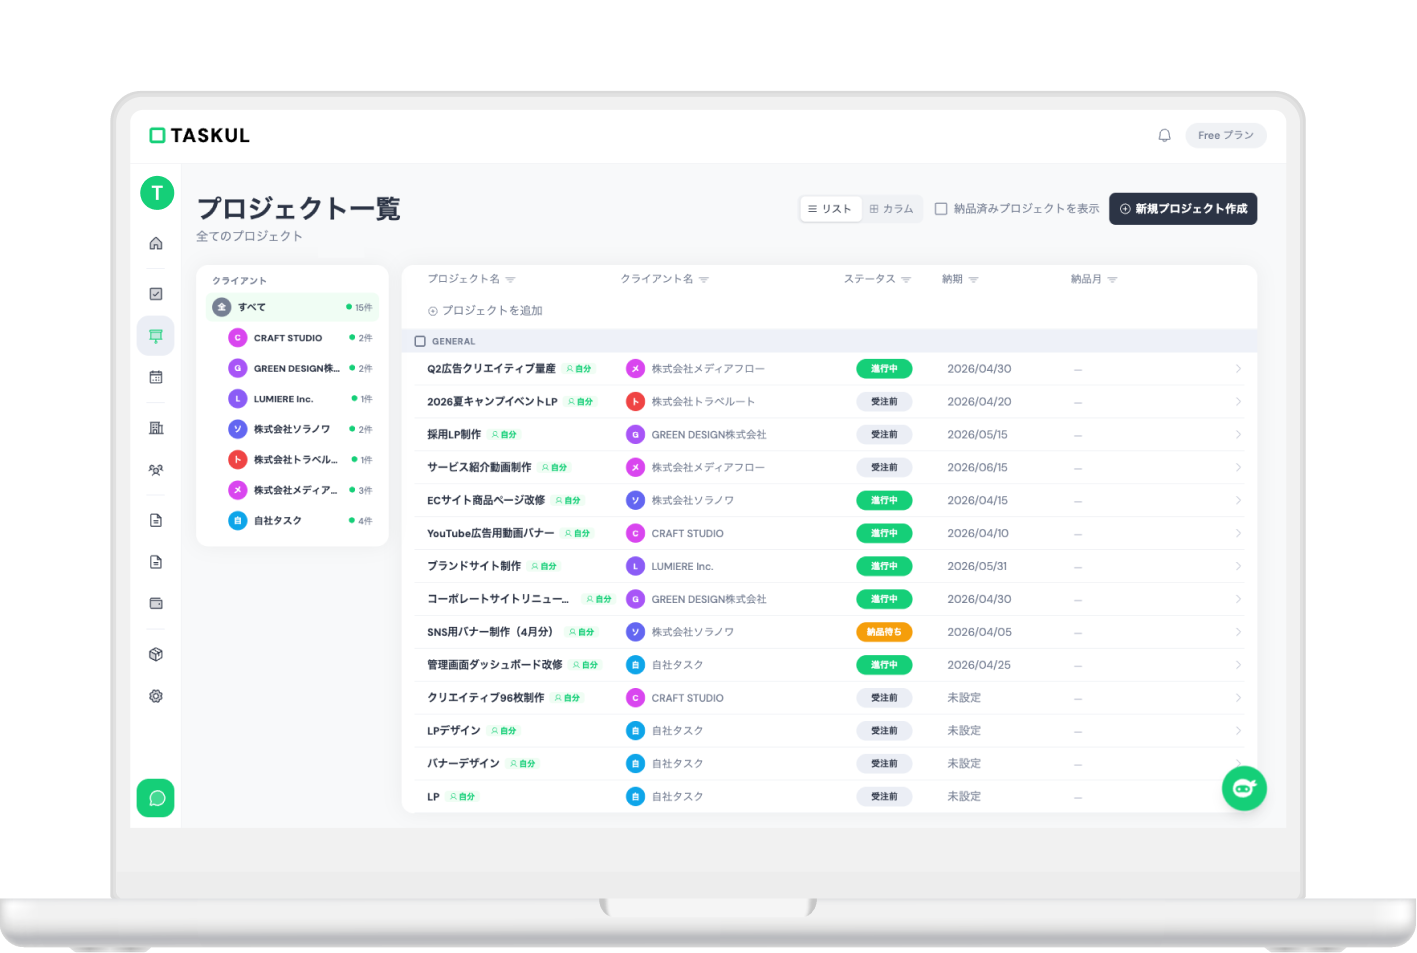
Task: Open the プロジェクト名 sort dropdown
Action: click(x=510, y=279)
